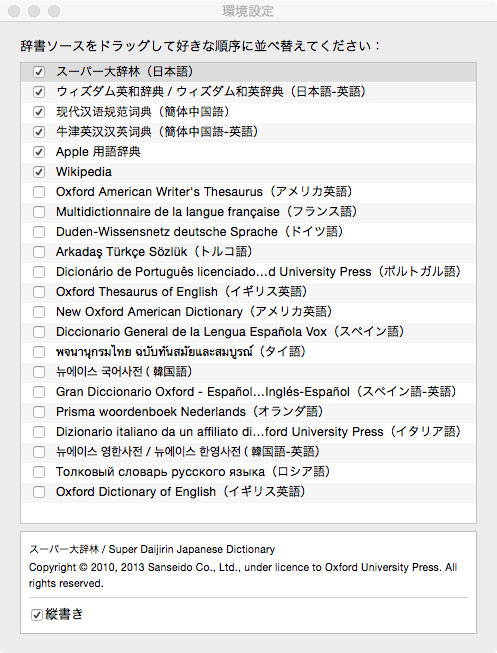Select the Gran Diccionario Oxford row

pyautogui.click(x=248, y=392)
